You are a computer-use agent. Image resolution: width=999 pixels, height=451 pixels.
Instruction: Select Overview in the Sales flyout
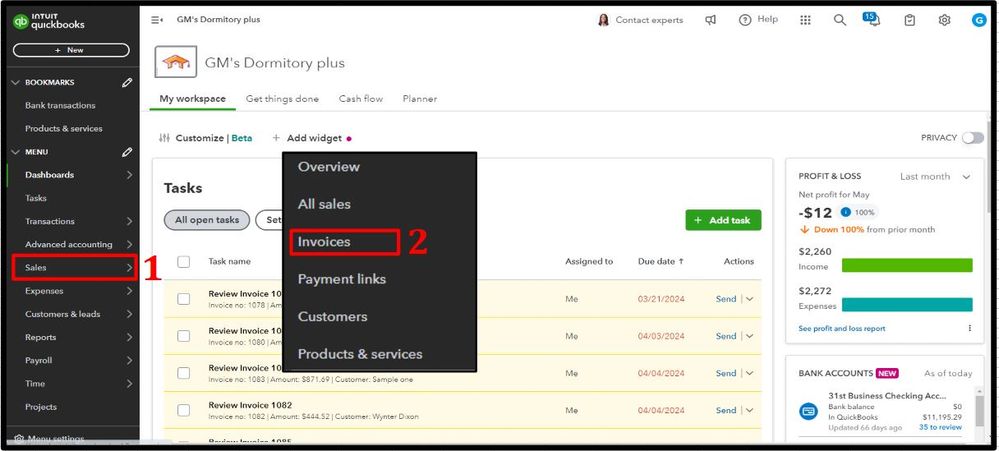[x=329, y=167]
